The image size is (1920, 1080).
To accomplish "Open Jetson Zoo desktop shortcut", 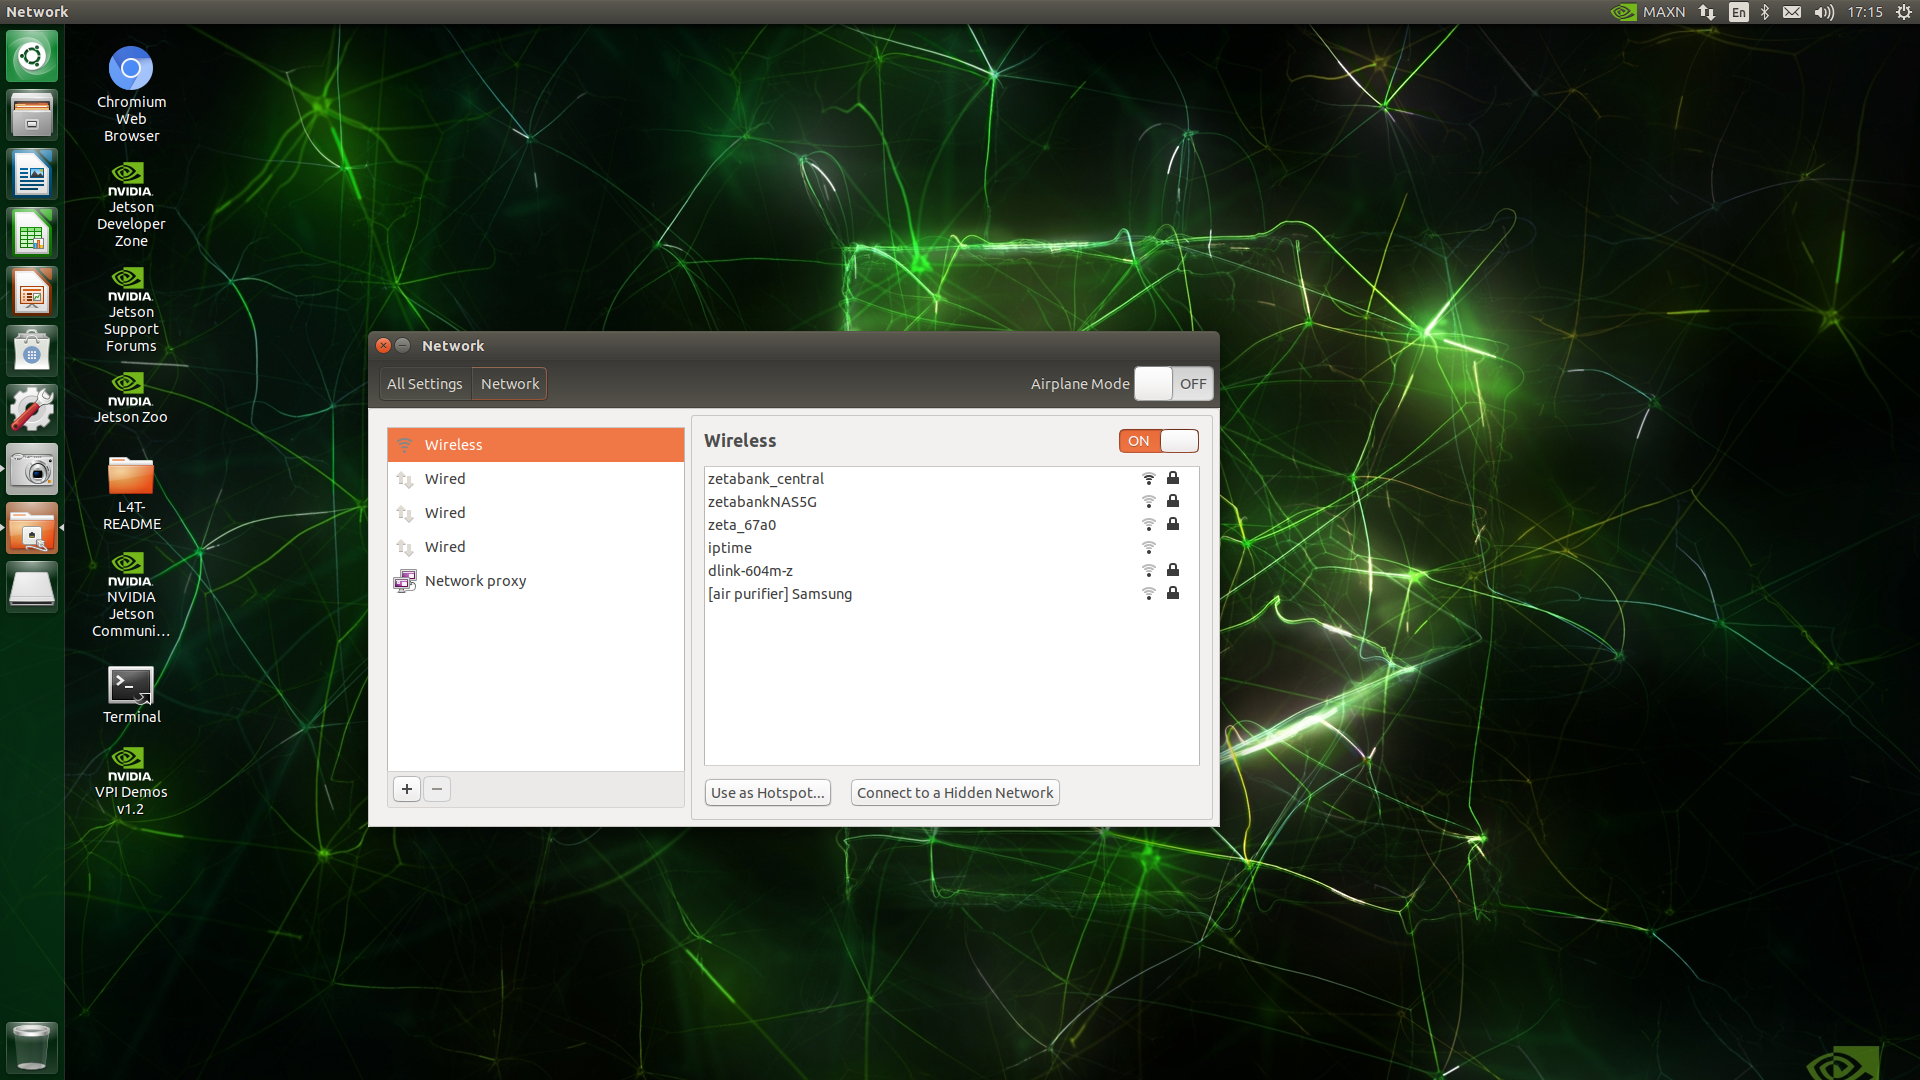I will 131,397.
